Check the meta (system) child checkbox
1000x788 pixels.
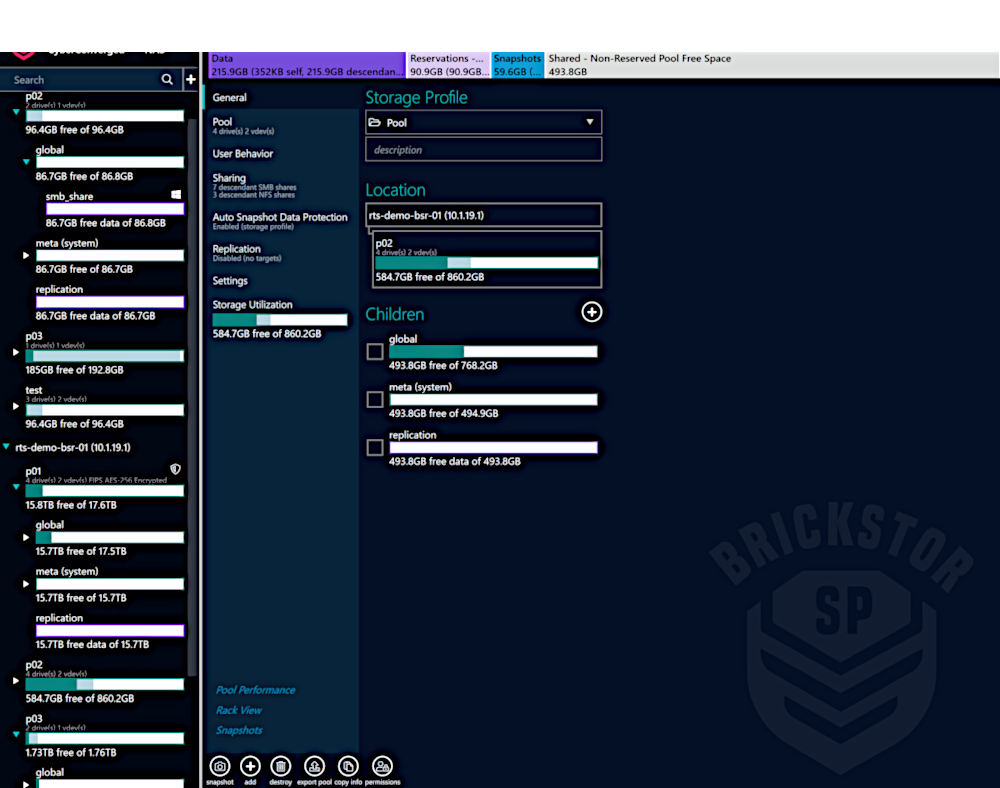pos(374,399)
